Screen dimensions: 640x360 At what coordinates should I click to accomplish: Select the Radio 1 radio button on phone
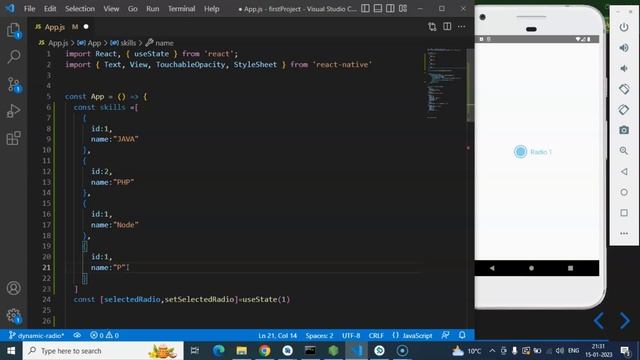click(520, 152)
